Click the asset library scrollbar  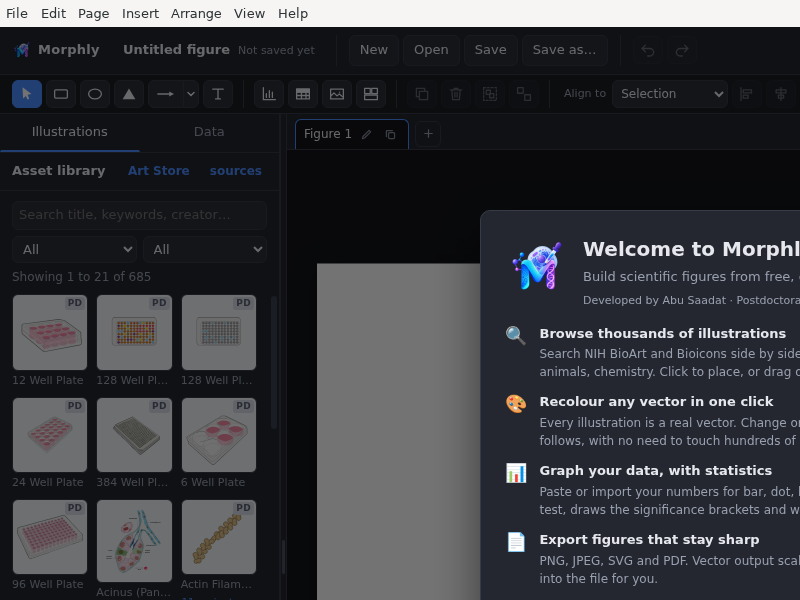274,362
